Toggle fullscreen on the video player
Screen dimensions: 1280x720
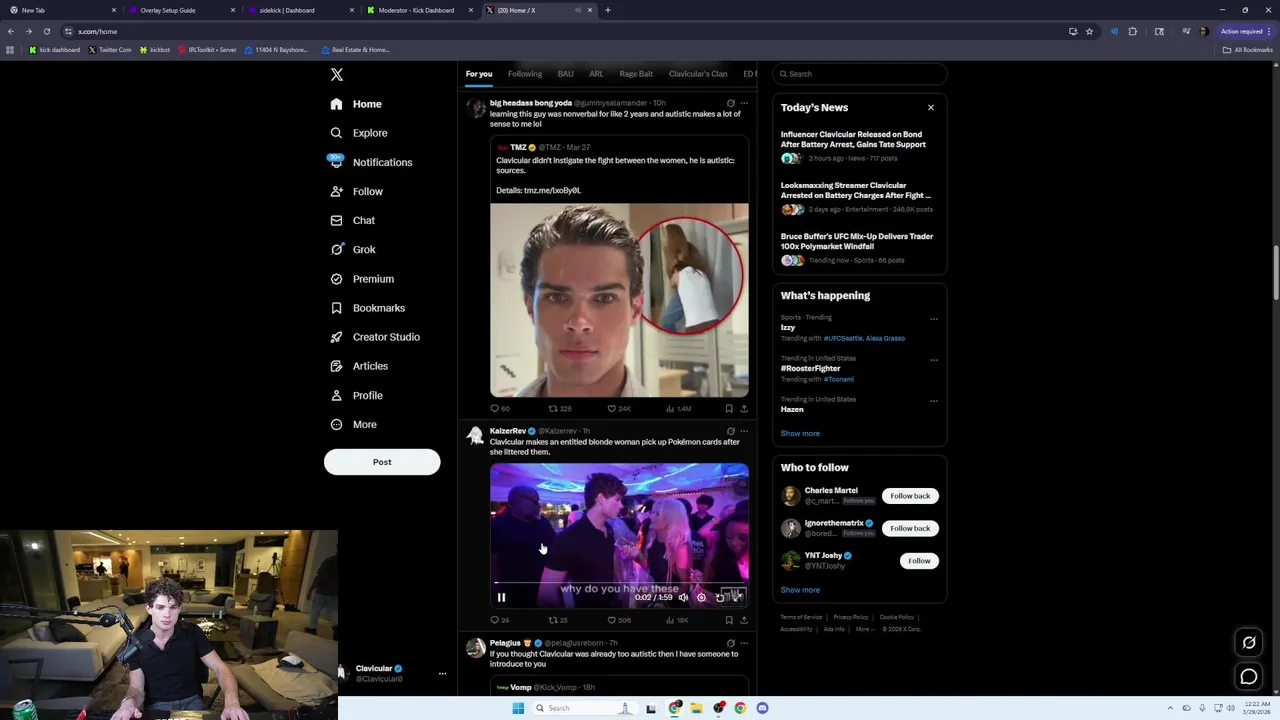[x=737, y=597]
